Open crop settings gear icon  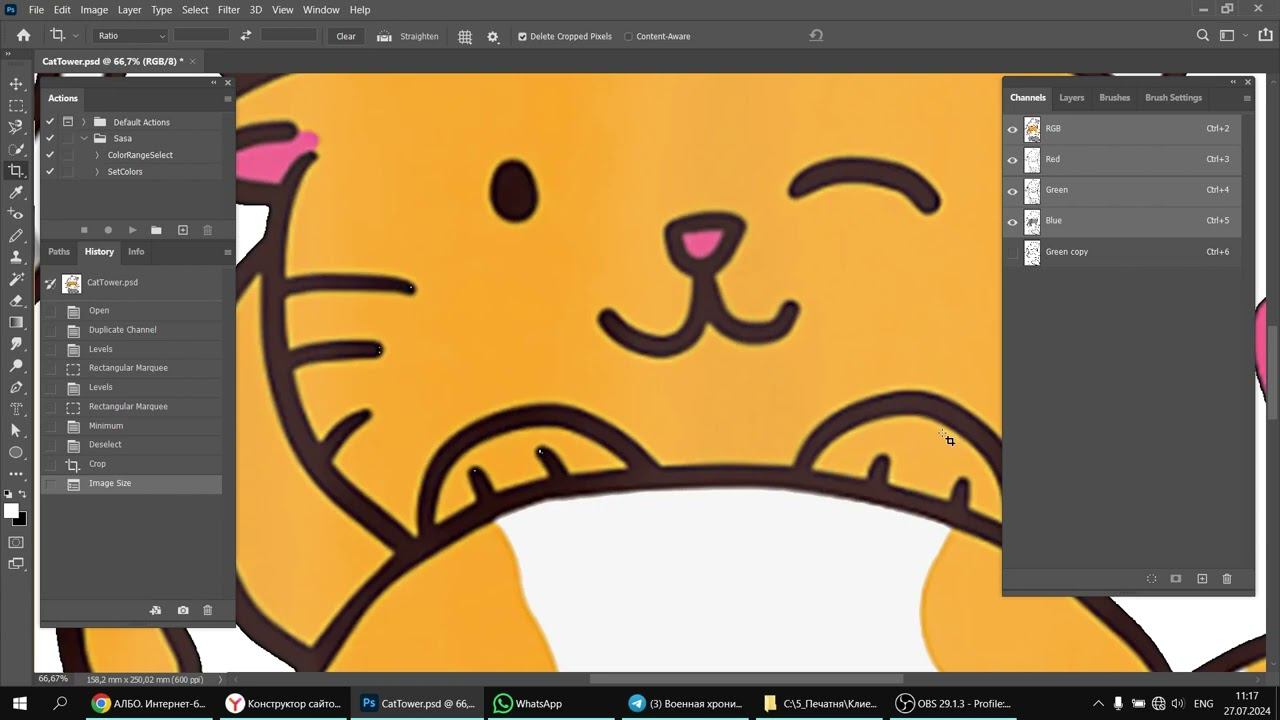tap(493, 36)
